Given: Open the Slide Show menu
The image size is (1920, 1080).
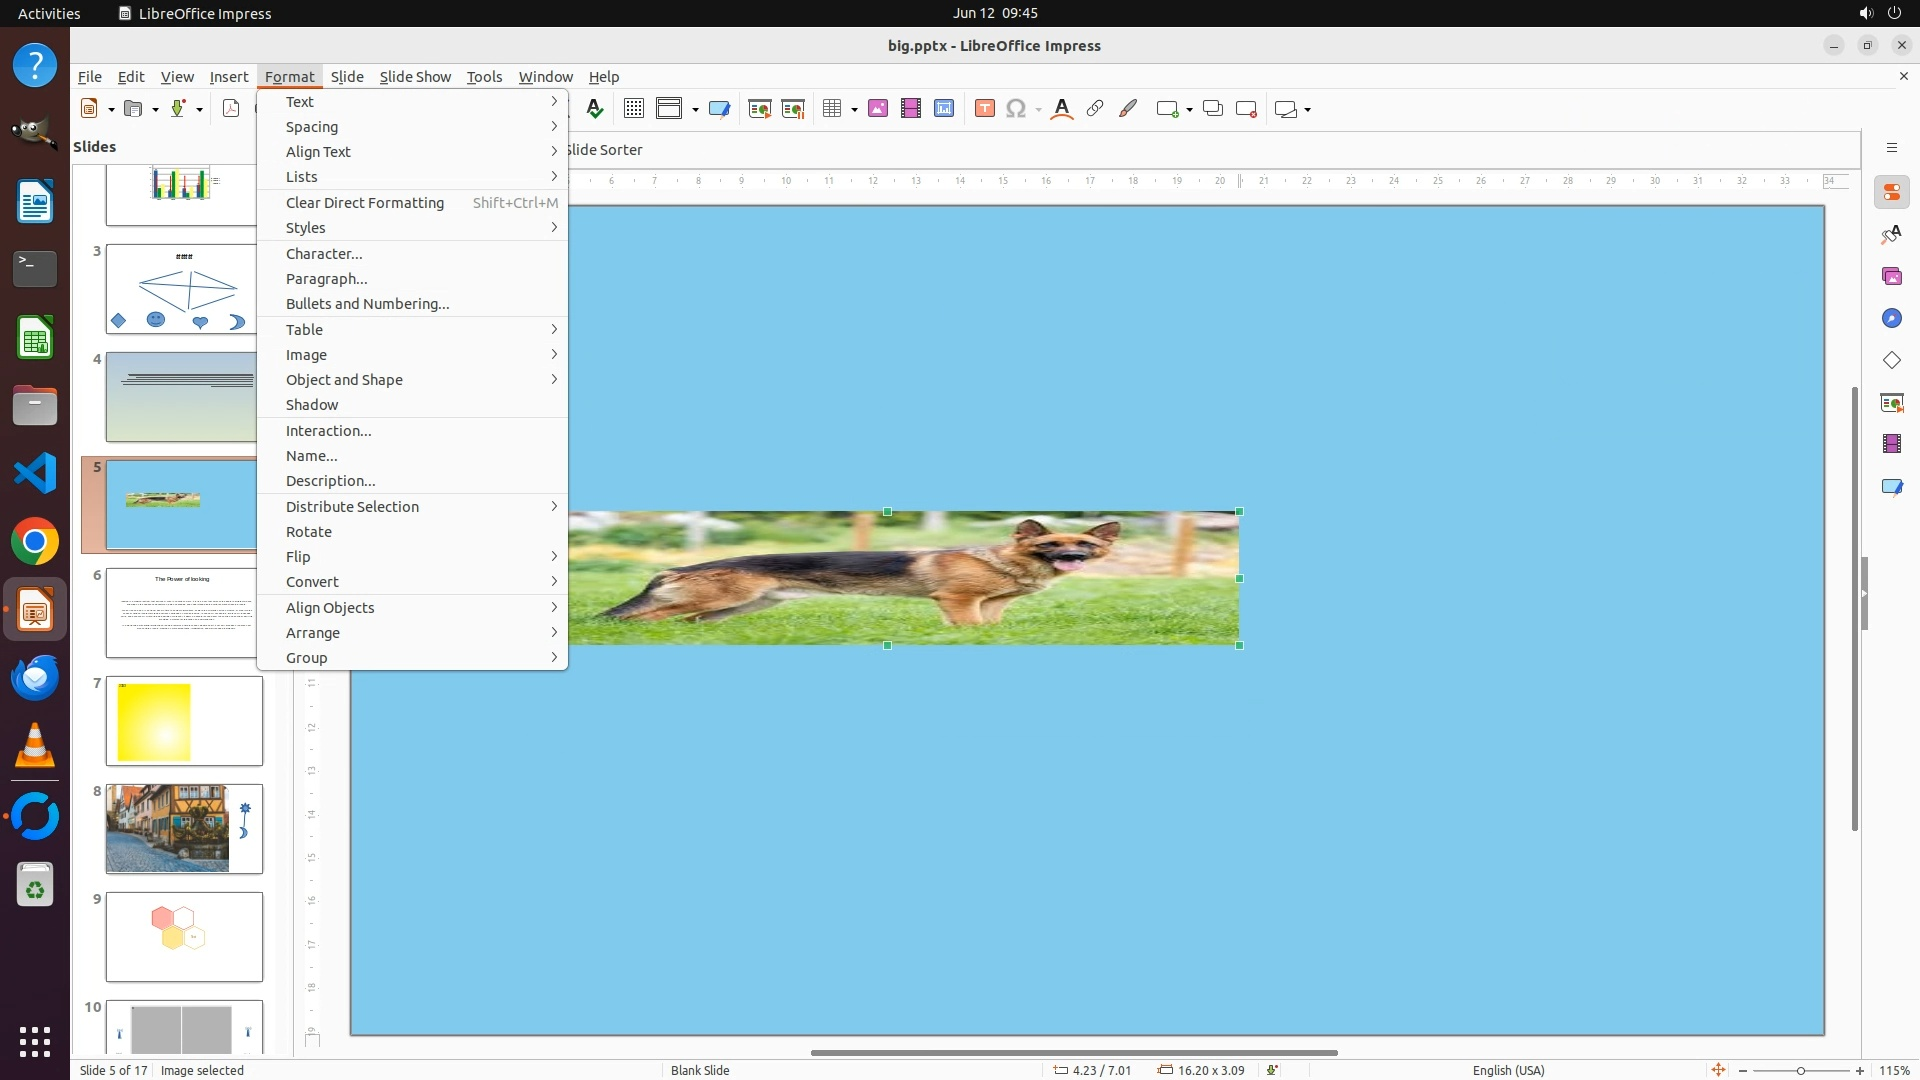Looking at the screenshot, I should [x=415, y=77].
